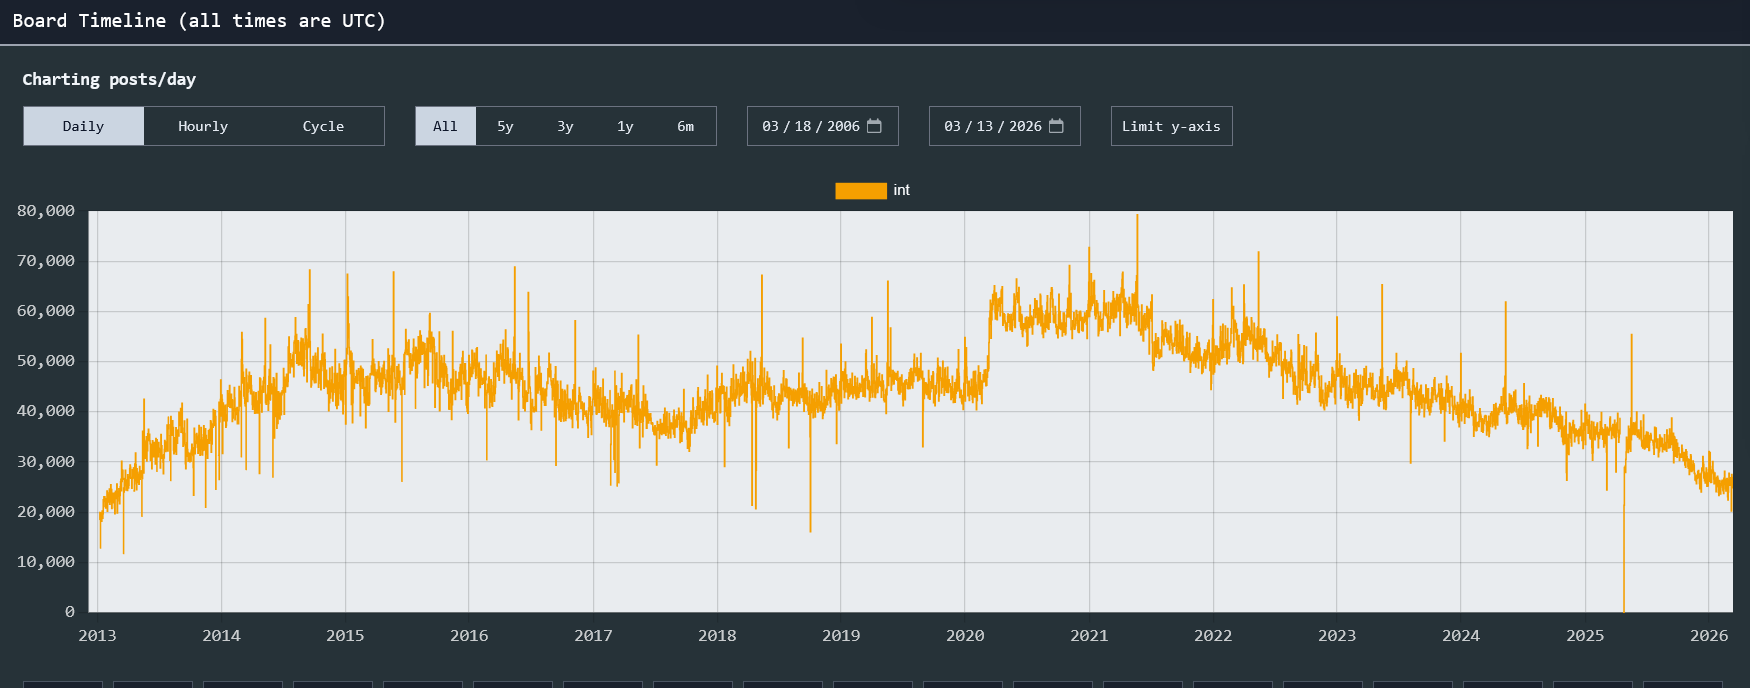Image resolution: width=1750 pixels, height=688 pixels.
Task: Toggle the orange int legend swatch
Action: pyautogui.click(x=861, y=191)
